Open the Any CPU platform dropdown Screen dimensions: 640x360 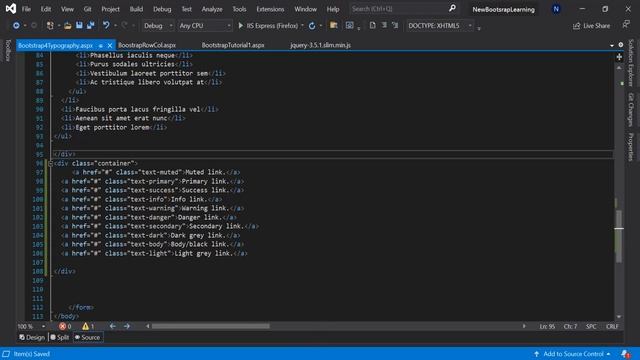[204, 26]
